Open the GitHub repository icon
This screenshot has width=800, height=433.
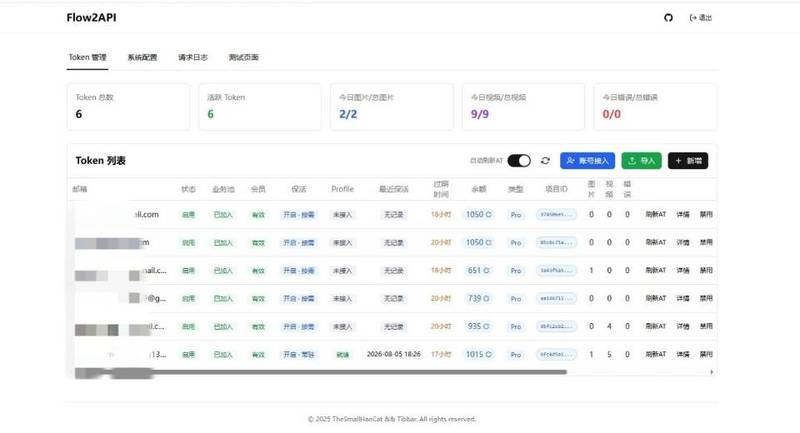point(668,18)
